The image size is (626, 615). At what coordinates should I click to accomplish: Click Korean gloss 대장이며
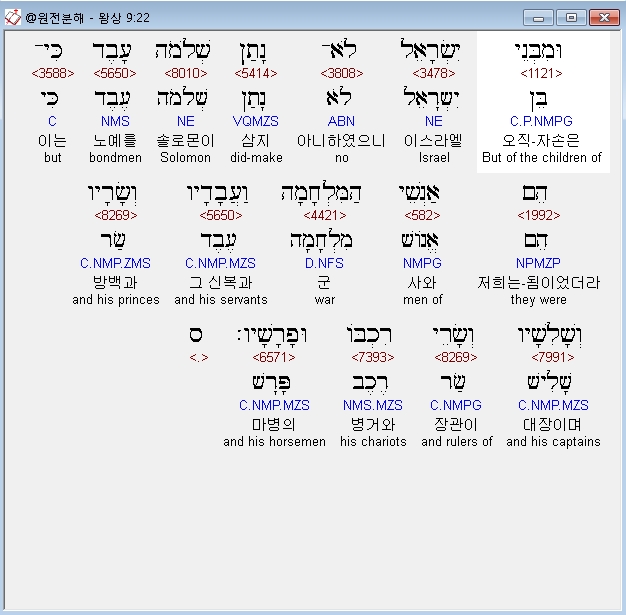coord(552,425)
